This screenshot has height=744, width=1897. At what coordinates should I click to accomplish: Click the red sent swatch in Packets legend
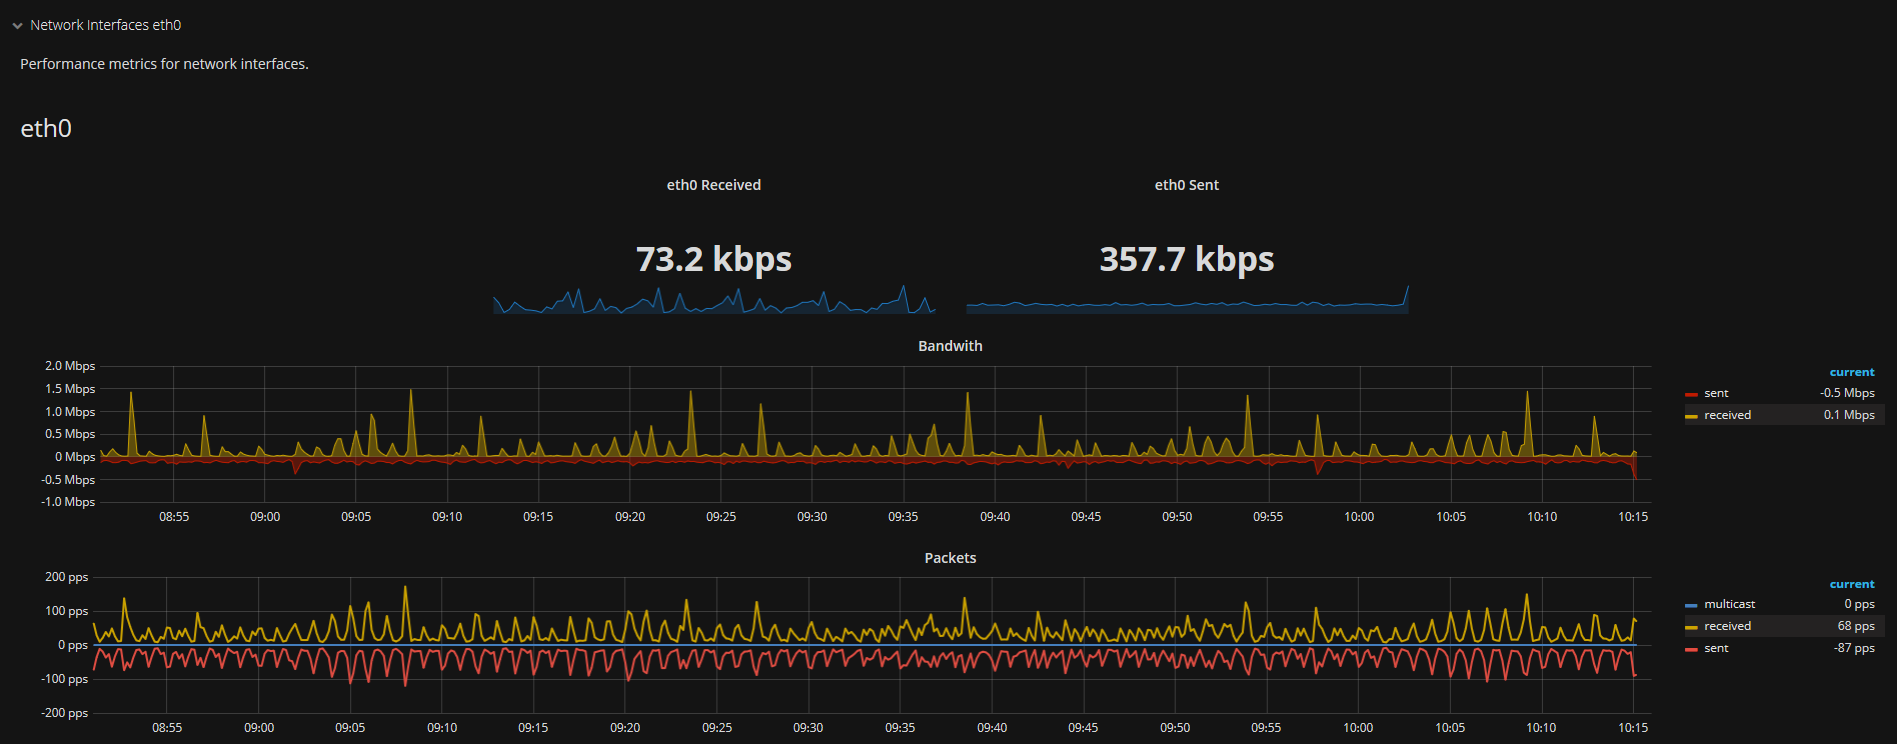point(1691,649)
